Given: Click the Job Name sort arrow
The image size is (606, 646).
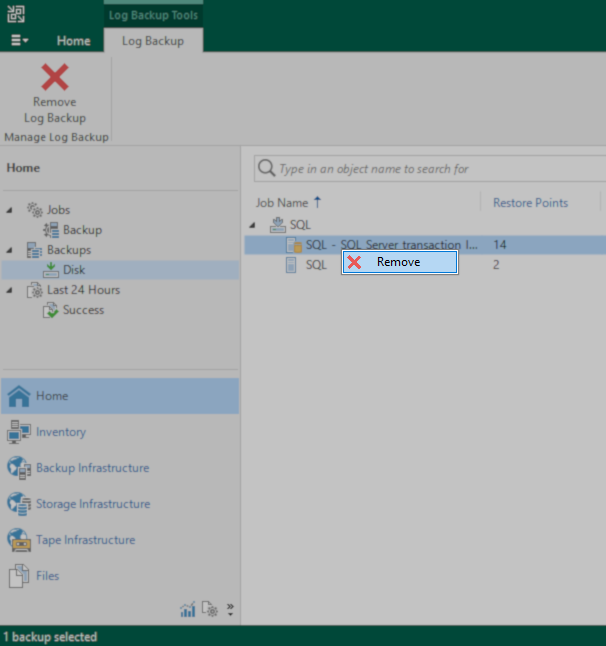Looking at the screenshot, I should pos(317,202).
